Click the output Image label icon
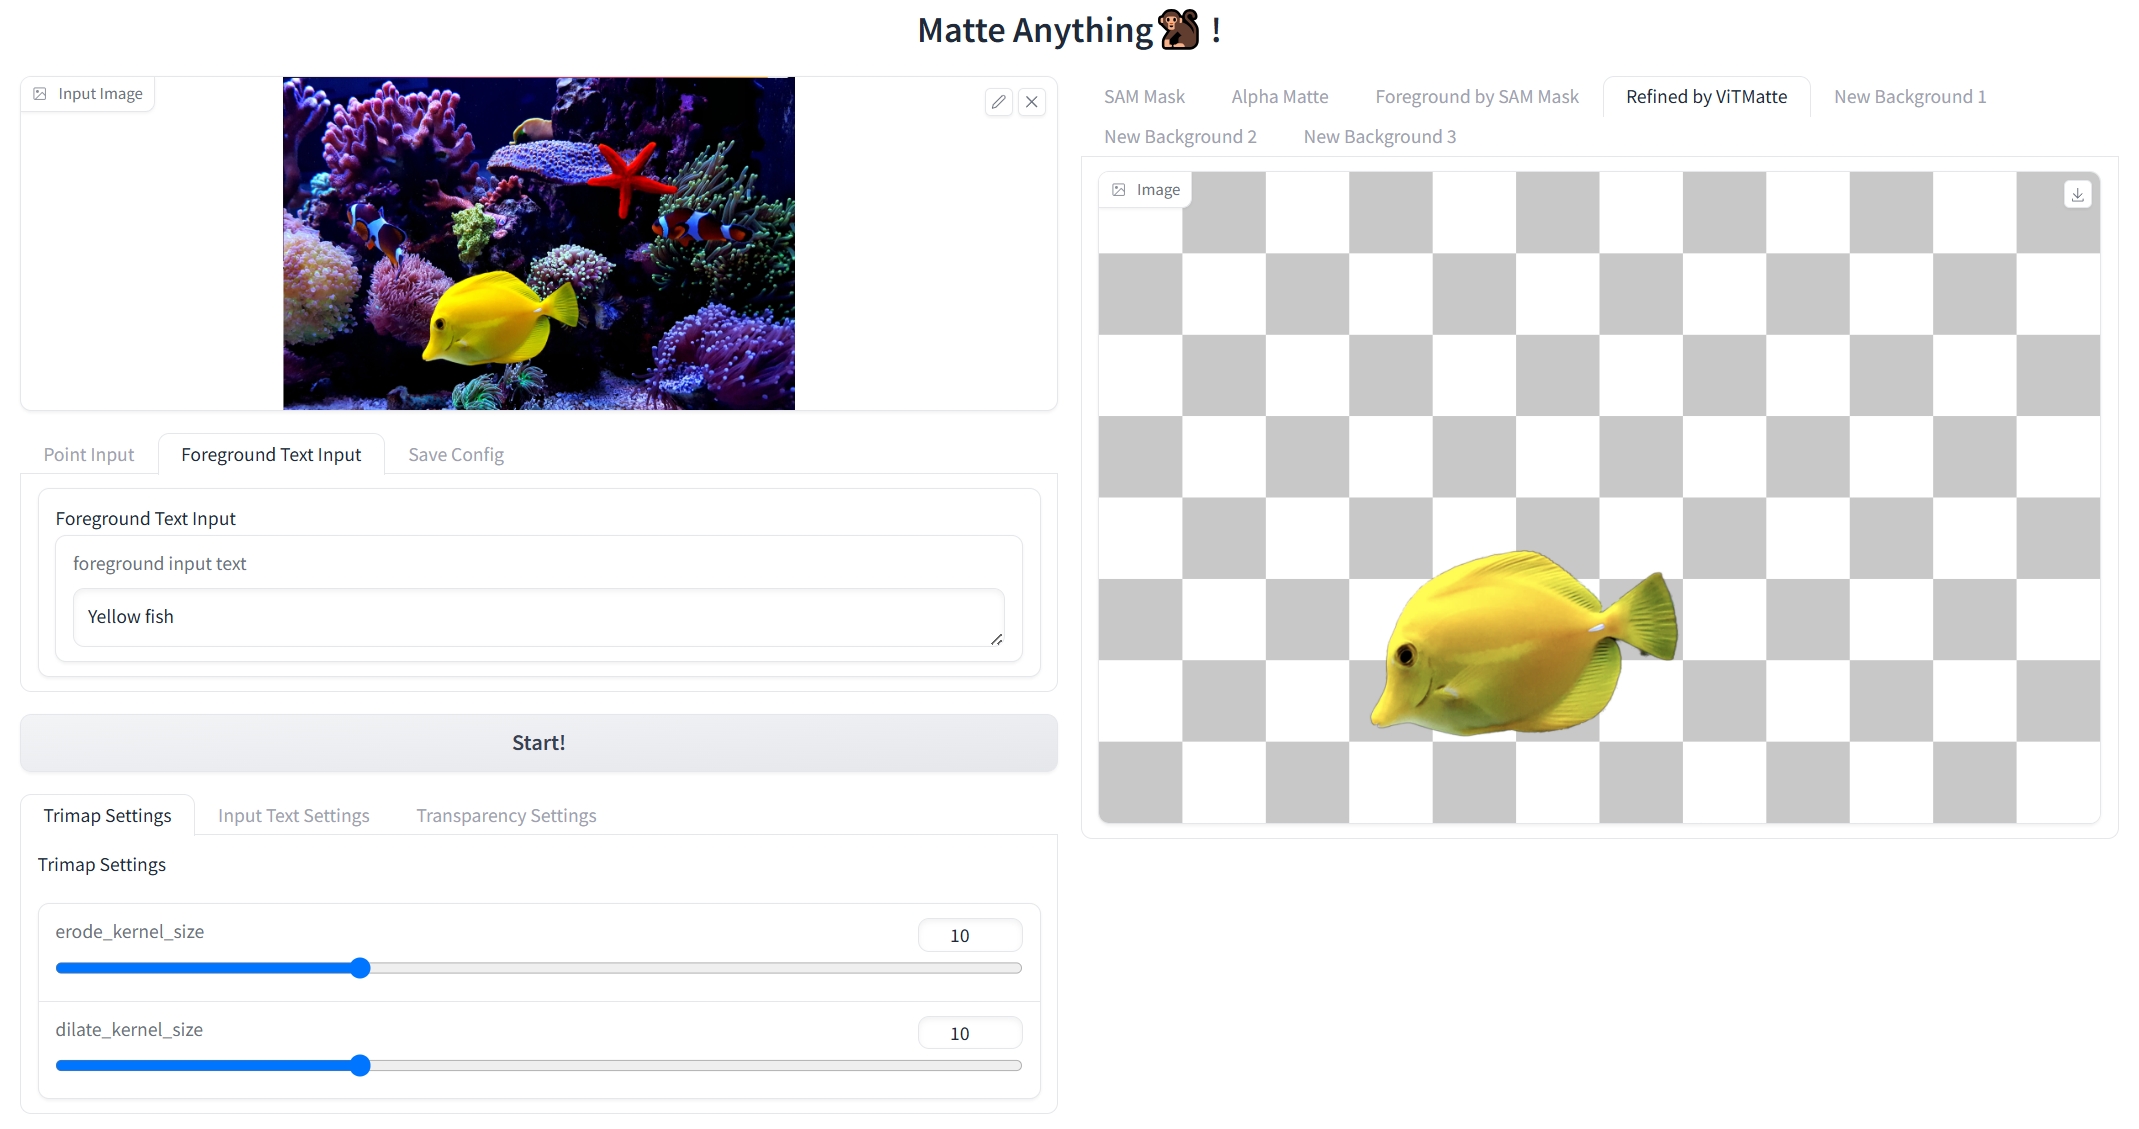Image resolution: width=2139 pixels, height=1129 pixels. click(x=1119, y=190)
